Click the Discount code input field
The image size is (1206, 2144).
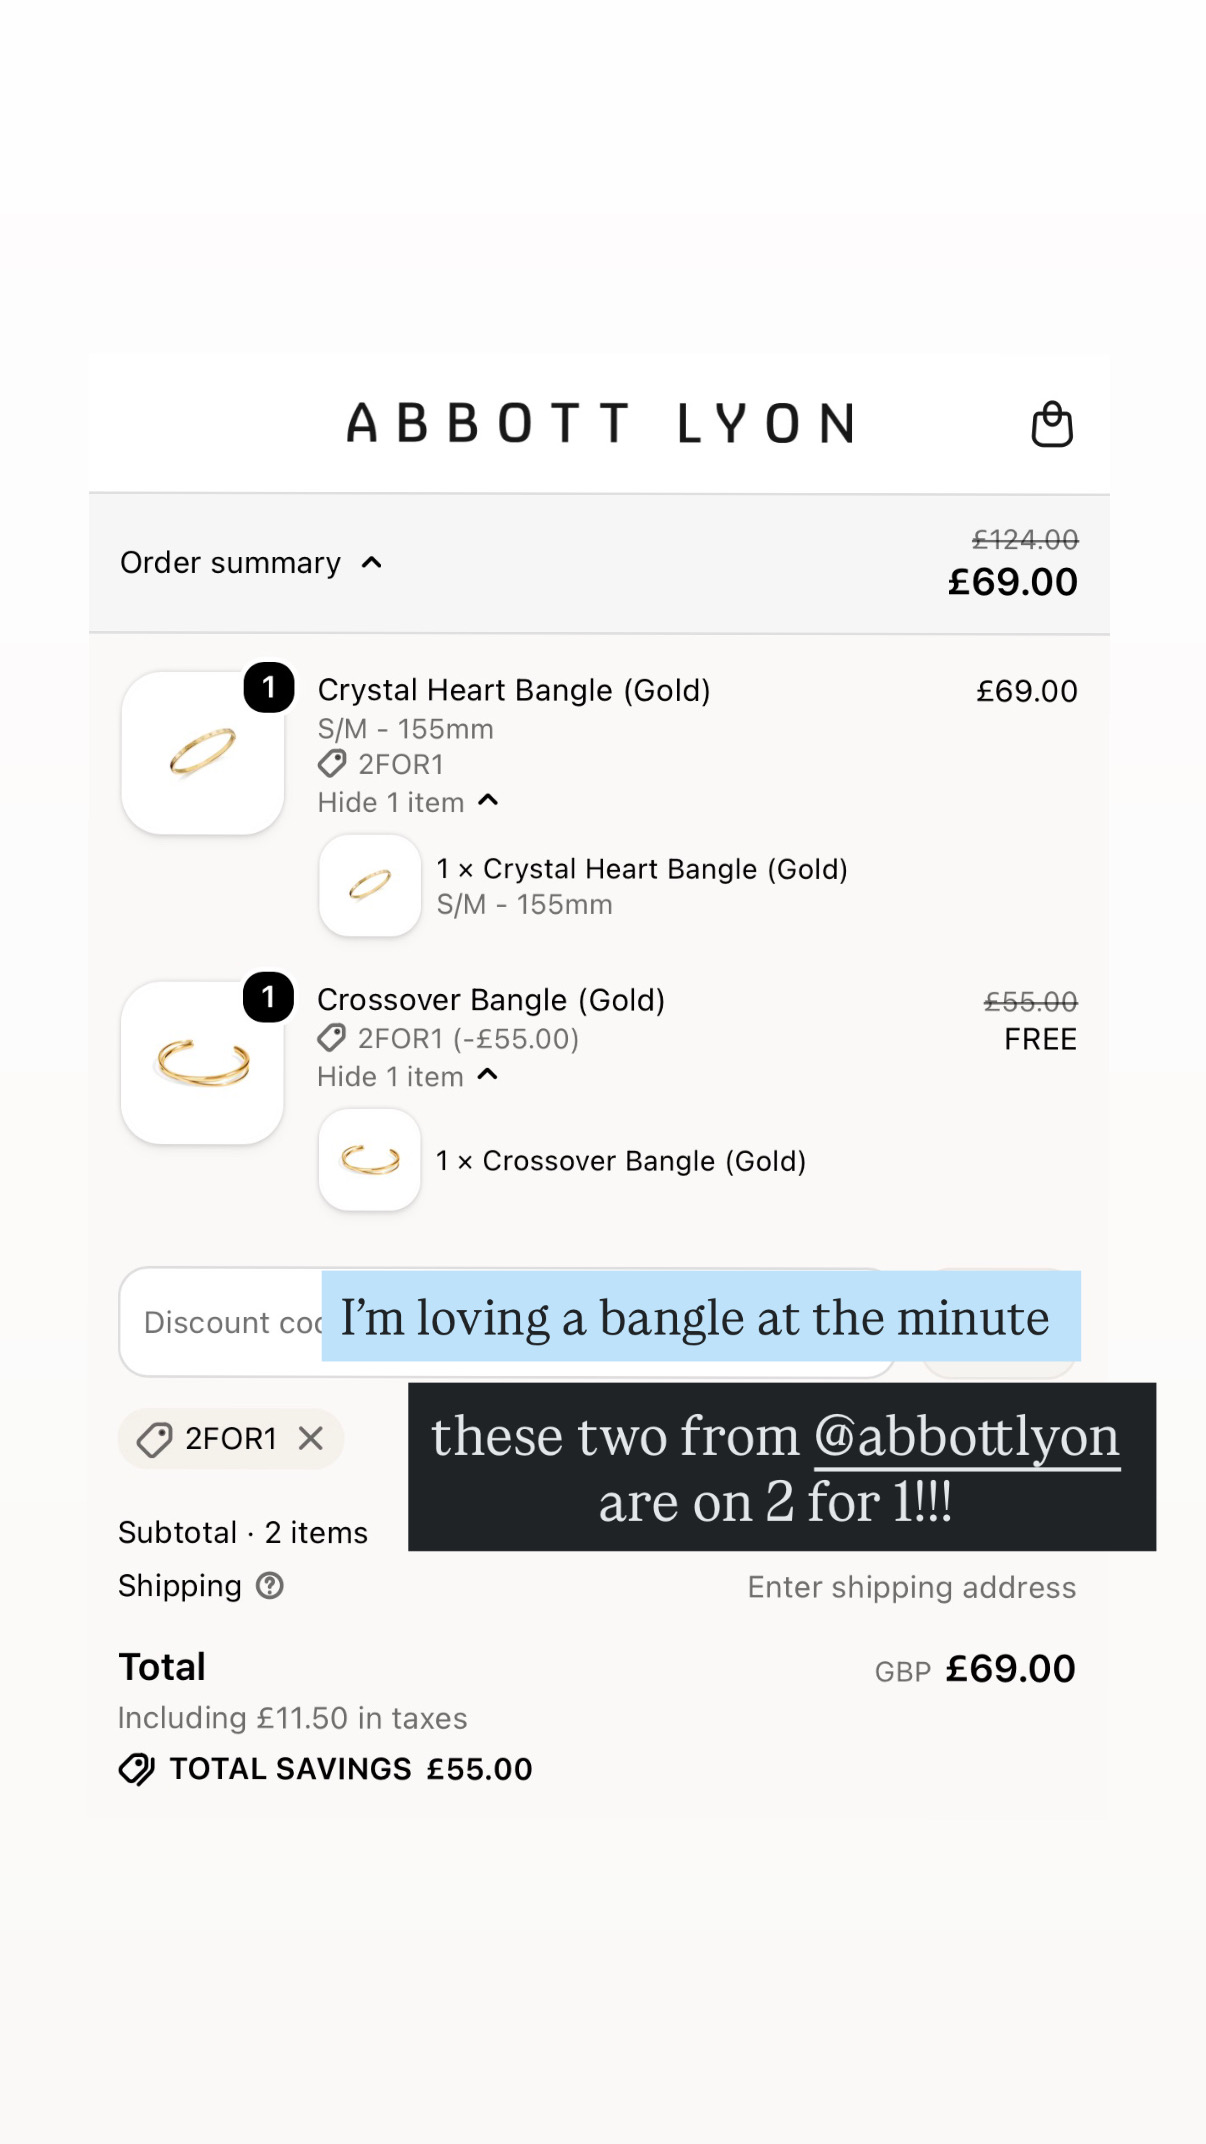(507, 1322)
